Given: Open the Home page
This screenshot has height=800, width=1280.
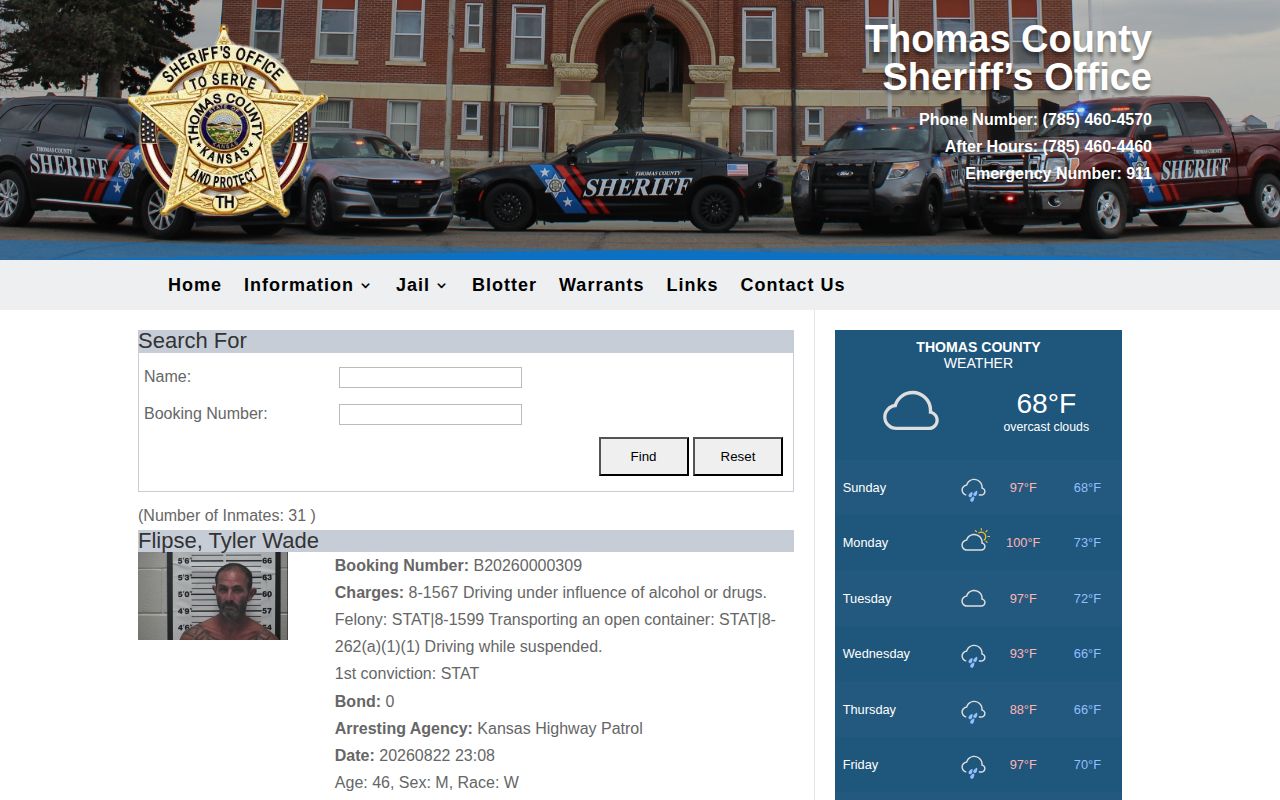Looking at the screenshot, I should coord(194,285).
